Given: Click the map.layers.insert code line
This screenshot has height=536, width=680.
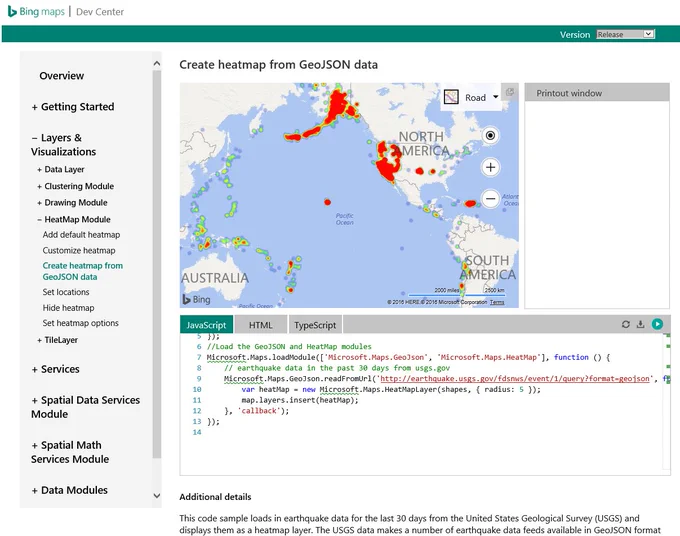Looking at the screenshot, I should [300, 400].
